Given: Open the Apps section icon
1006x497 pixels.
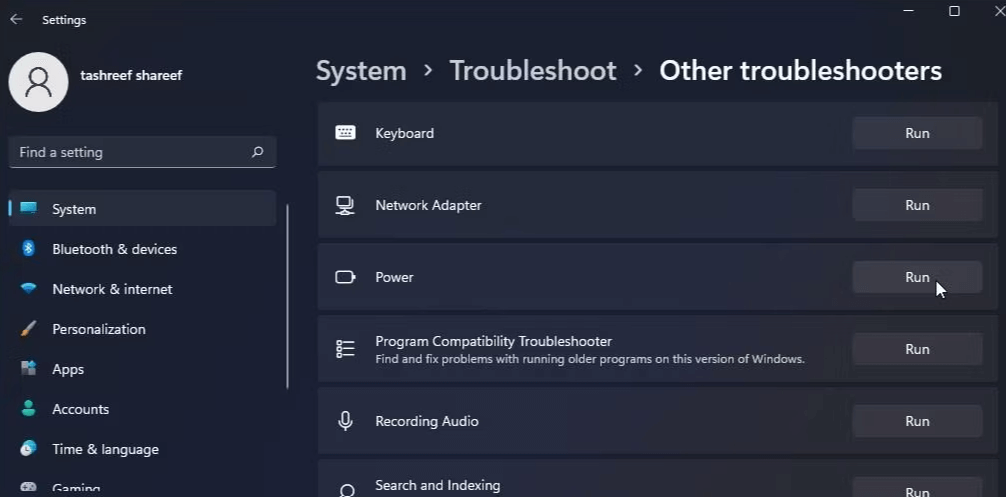Looking at the screenshot, I should pyautogui.click(x=29, y=369).
